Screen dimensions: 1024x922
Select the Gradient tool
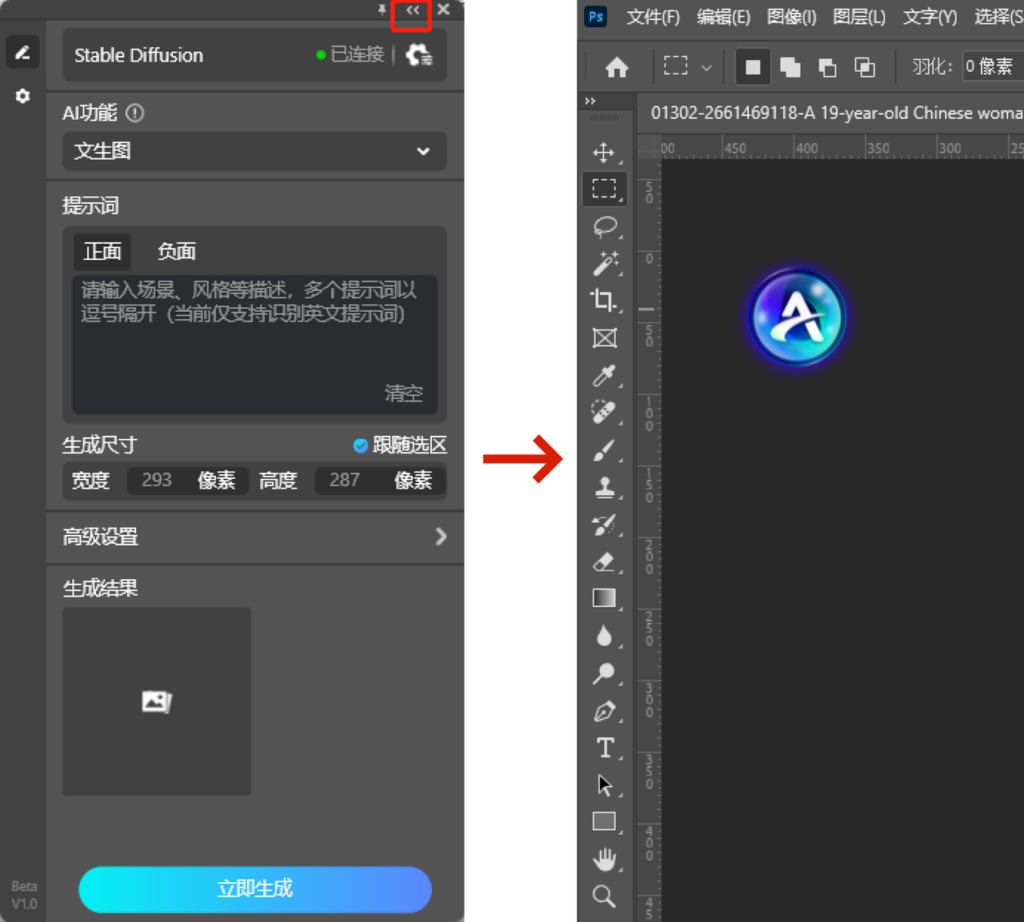point(604,598)
